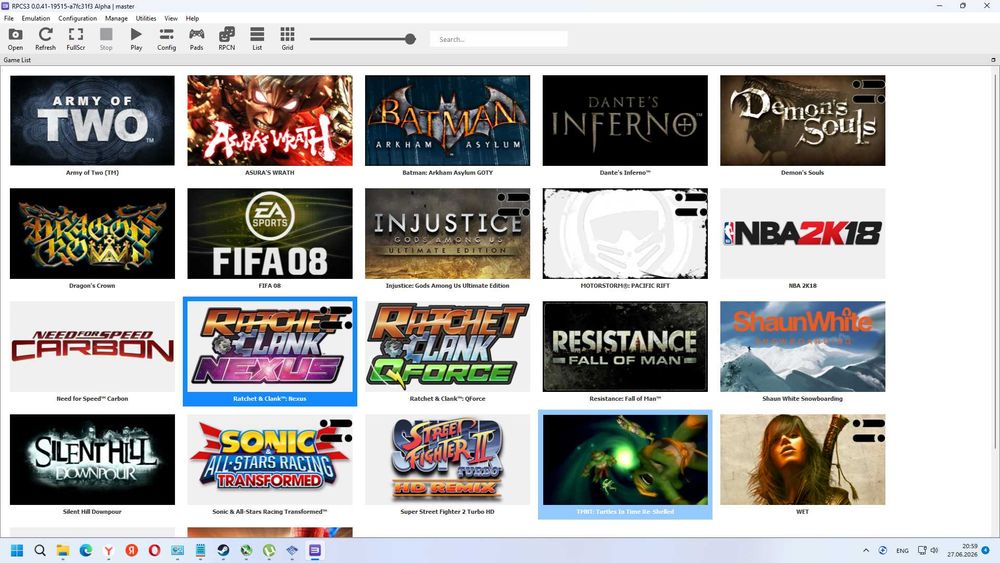This screenshot has height=563, width=1000.
Task: Select Resistance Fall of Man cover
Action: (x=625, y=346)
